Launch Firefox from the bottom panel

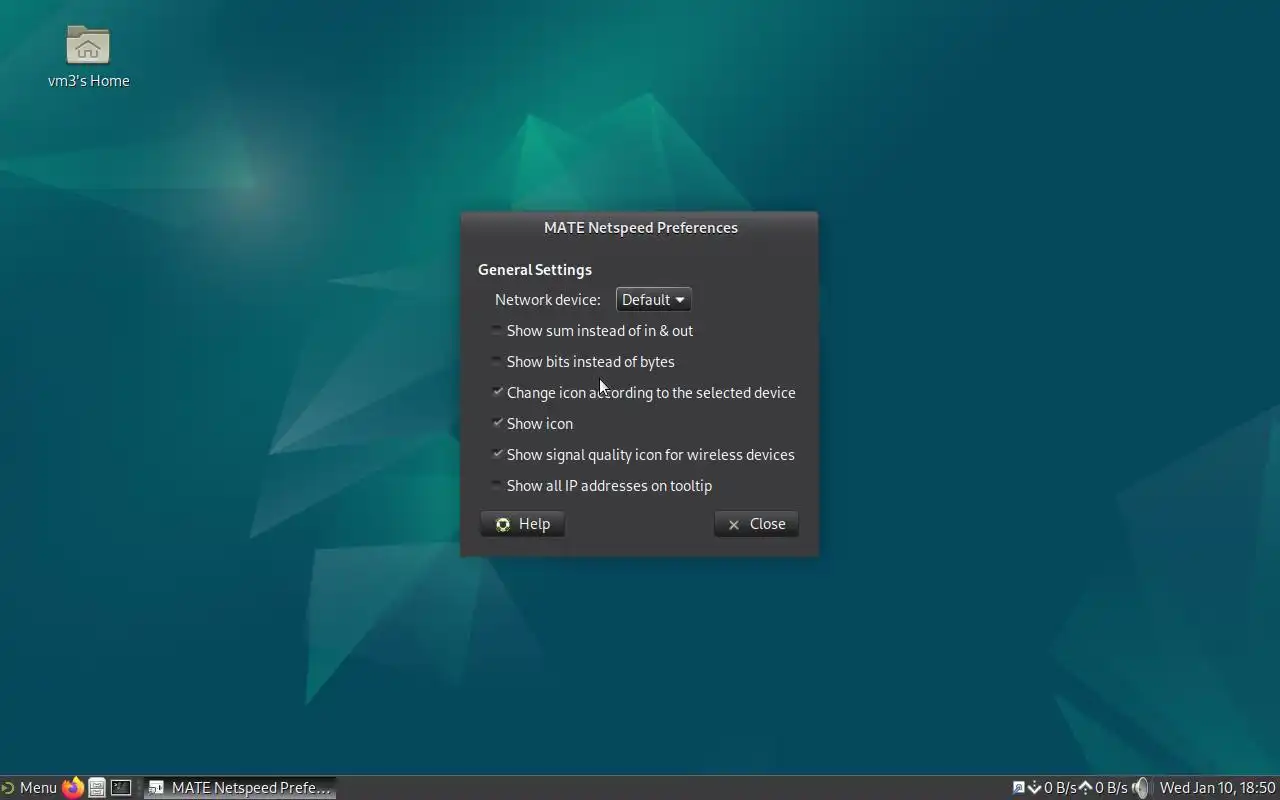[x=73, y=787]
